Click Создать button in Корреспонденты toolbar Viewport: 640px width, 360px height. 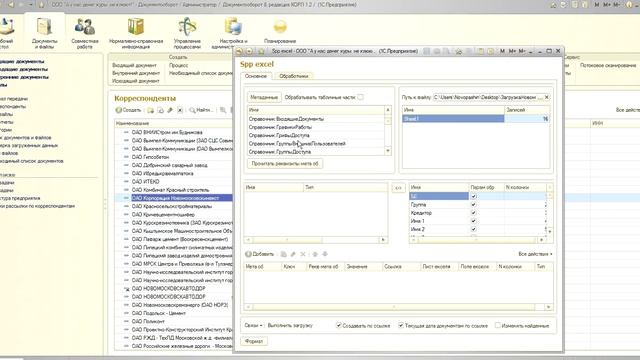click(128, 110)
